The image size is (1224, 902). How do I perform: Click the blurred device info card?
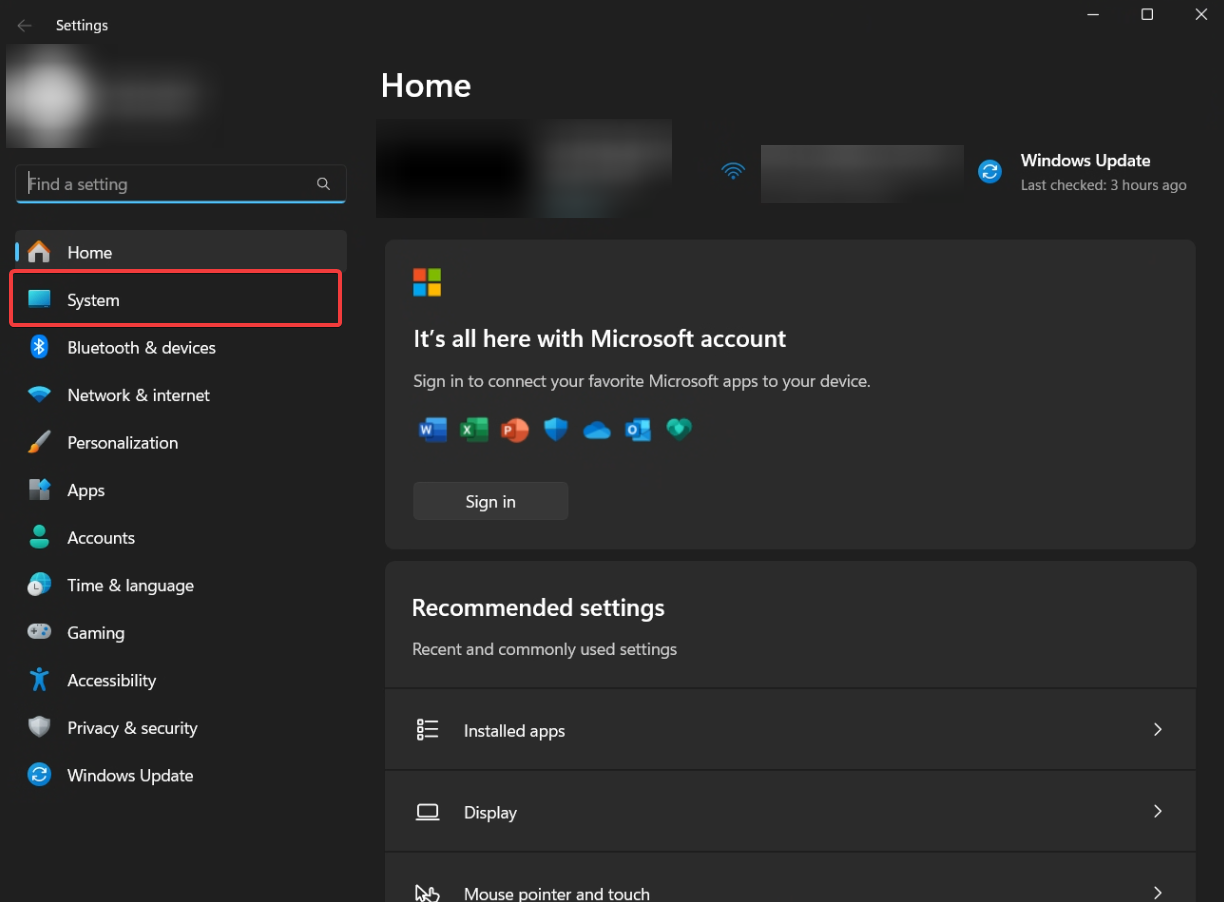tap(524, 168)
